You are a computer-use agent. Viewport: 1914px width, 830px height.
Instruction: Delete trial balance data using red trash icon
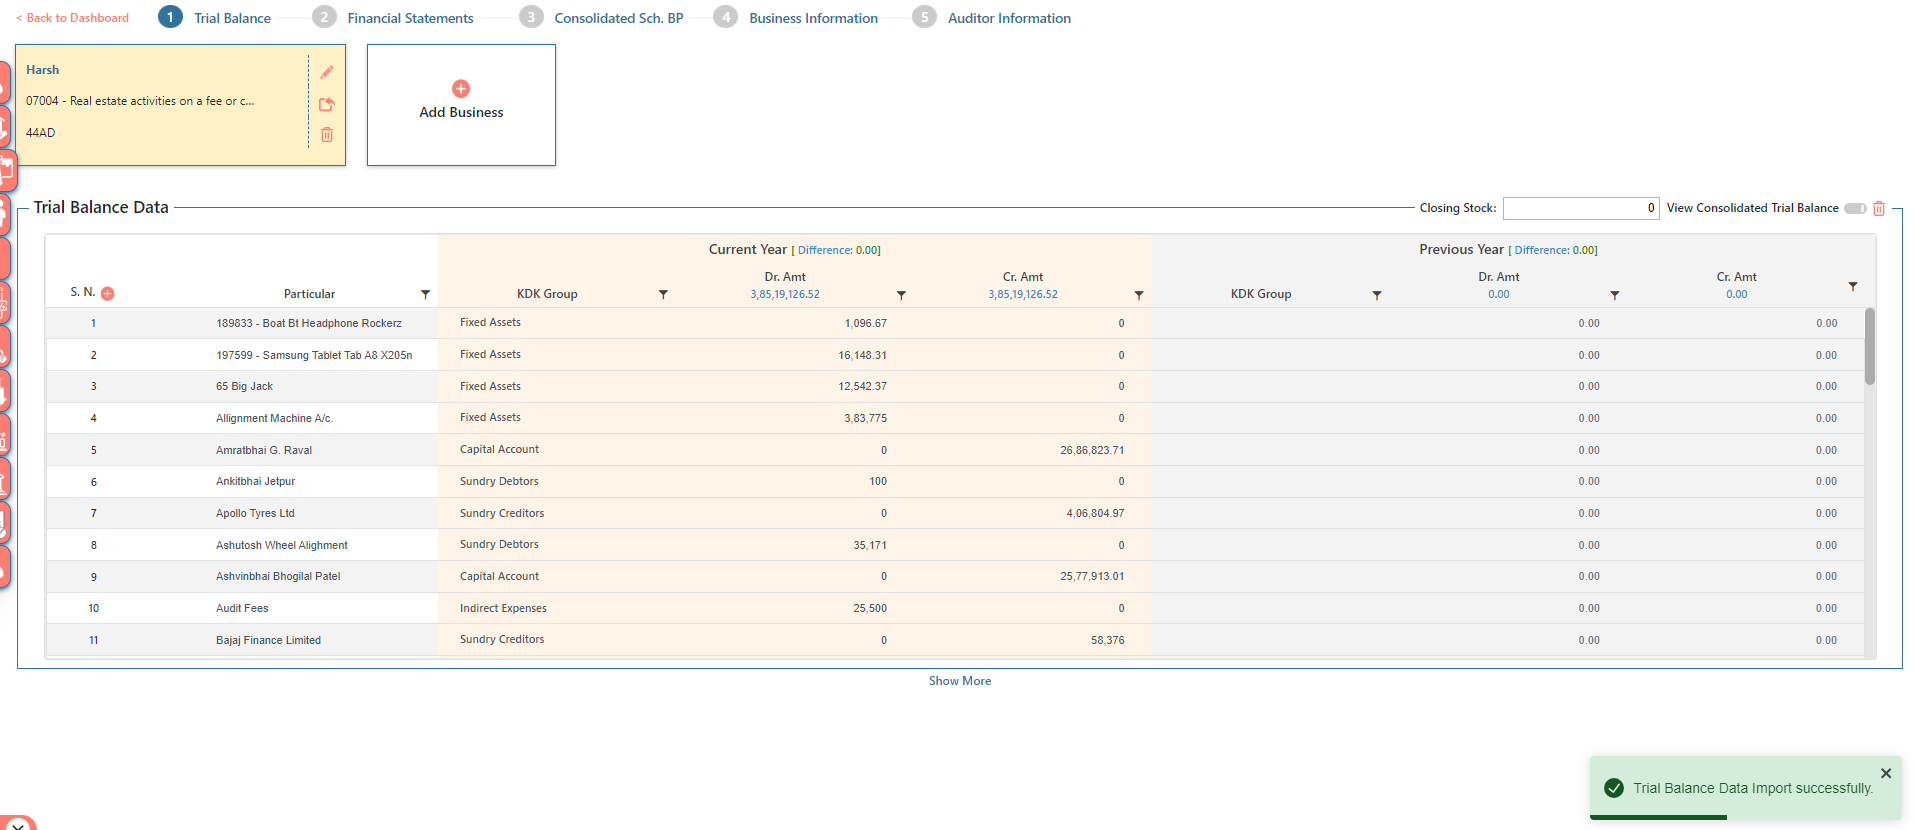(x=1879, y=208)
